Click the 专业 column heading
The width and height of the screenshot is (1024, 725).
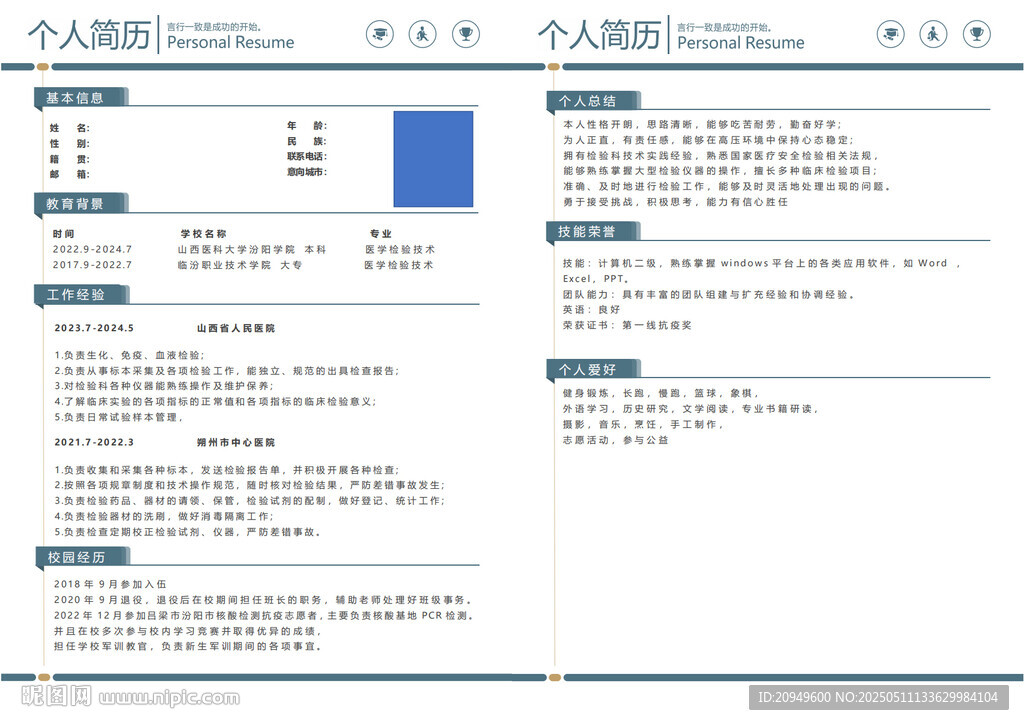(x=381, y=234)
